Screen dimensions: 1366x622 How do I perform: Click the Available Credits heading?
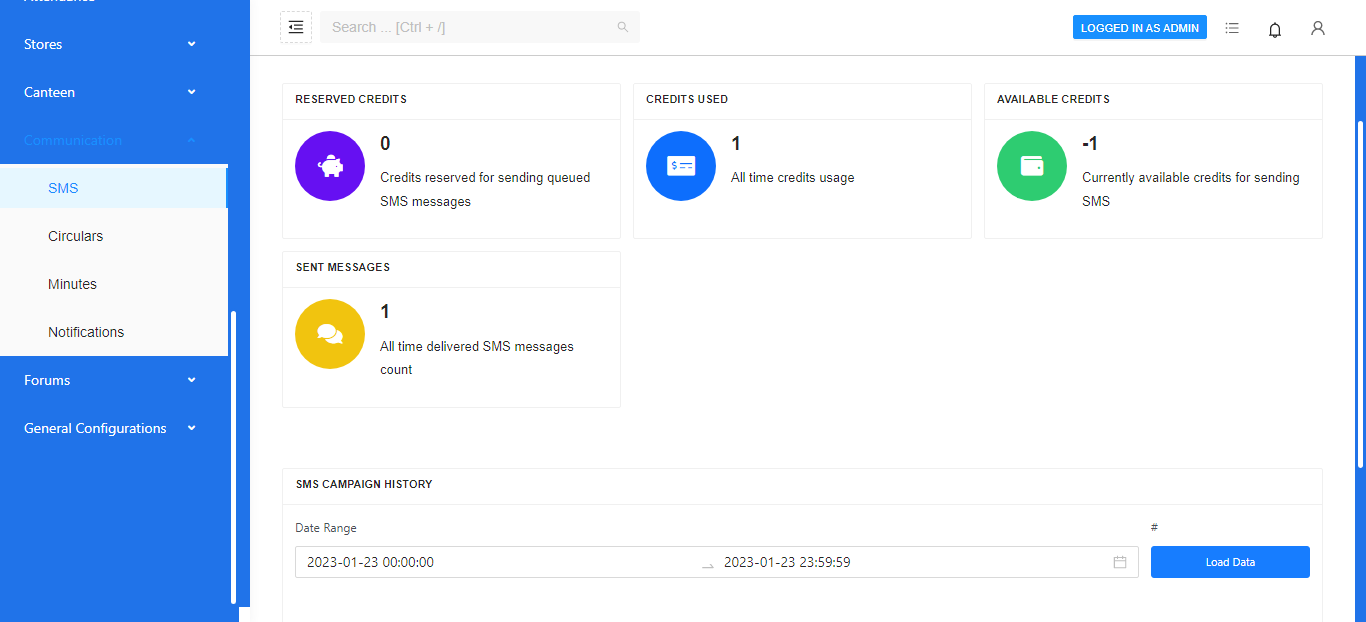pos(1053,100)
